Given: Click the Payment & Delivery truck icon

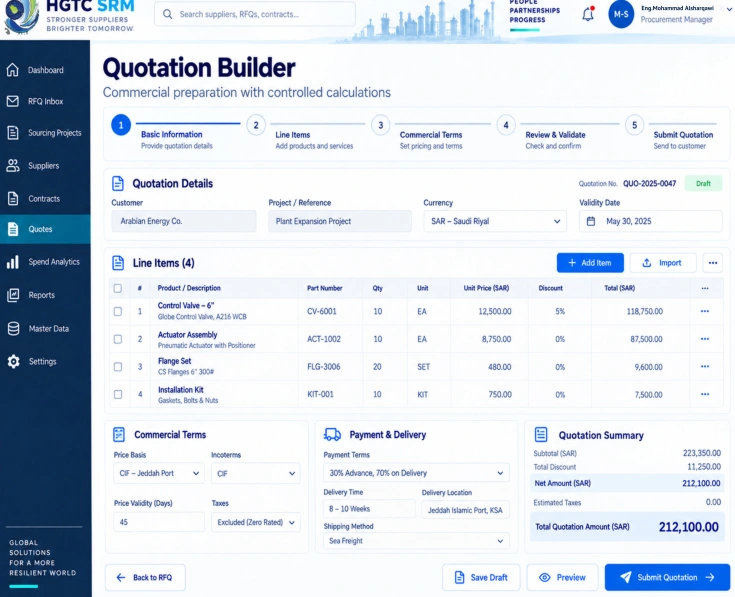Looking at the screenshot, I should point(332,434).
